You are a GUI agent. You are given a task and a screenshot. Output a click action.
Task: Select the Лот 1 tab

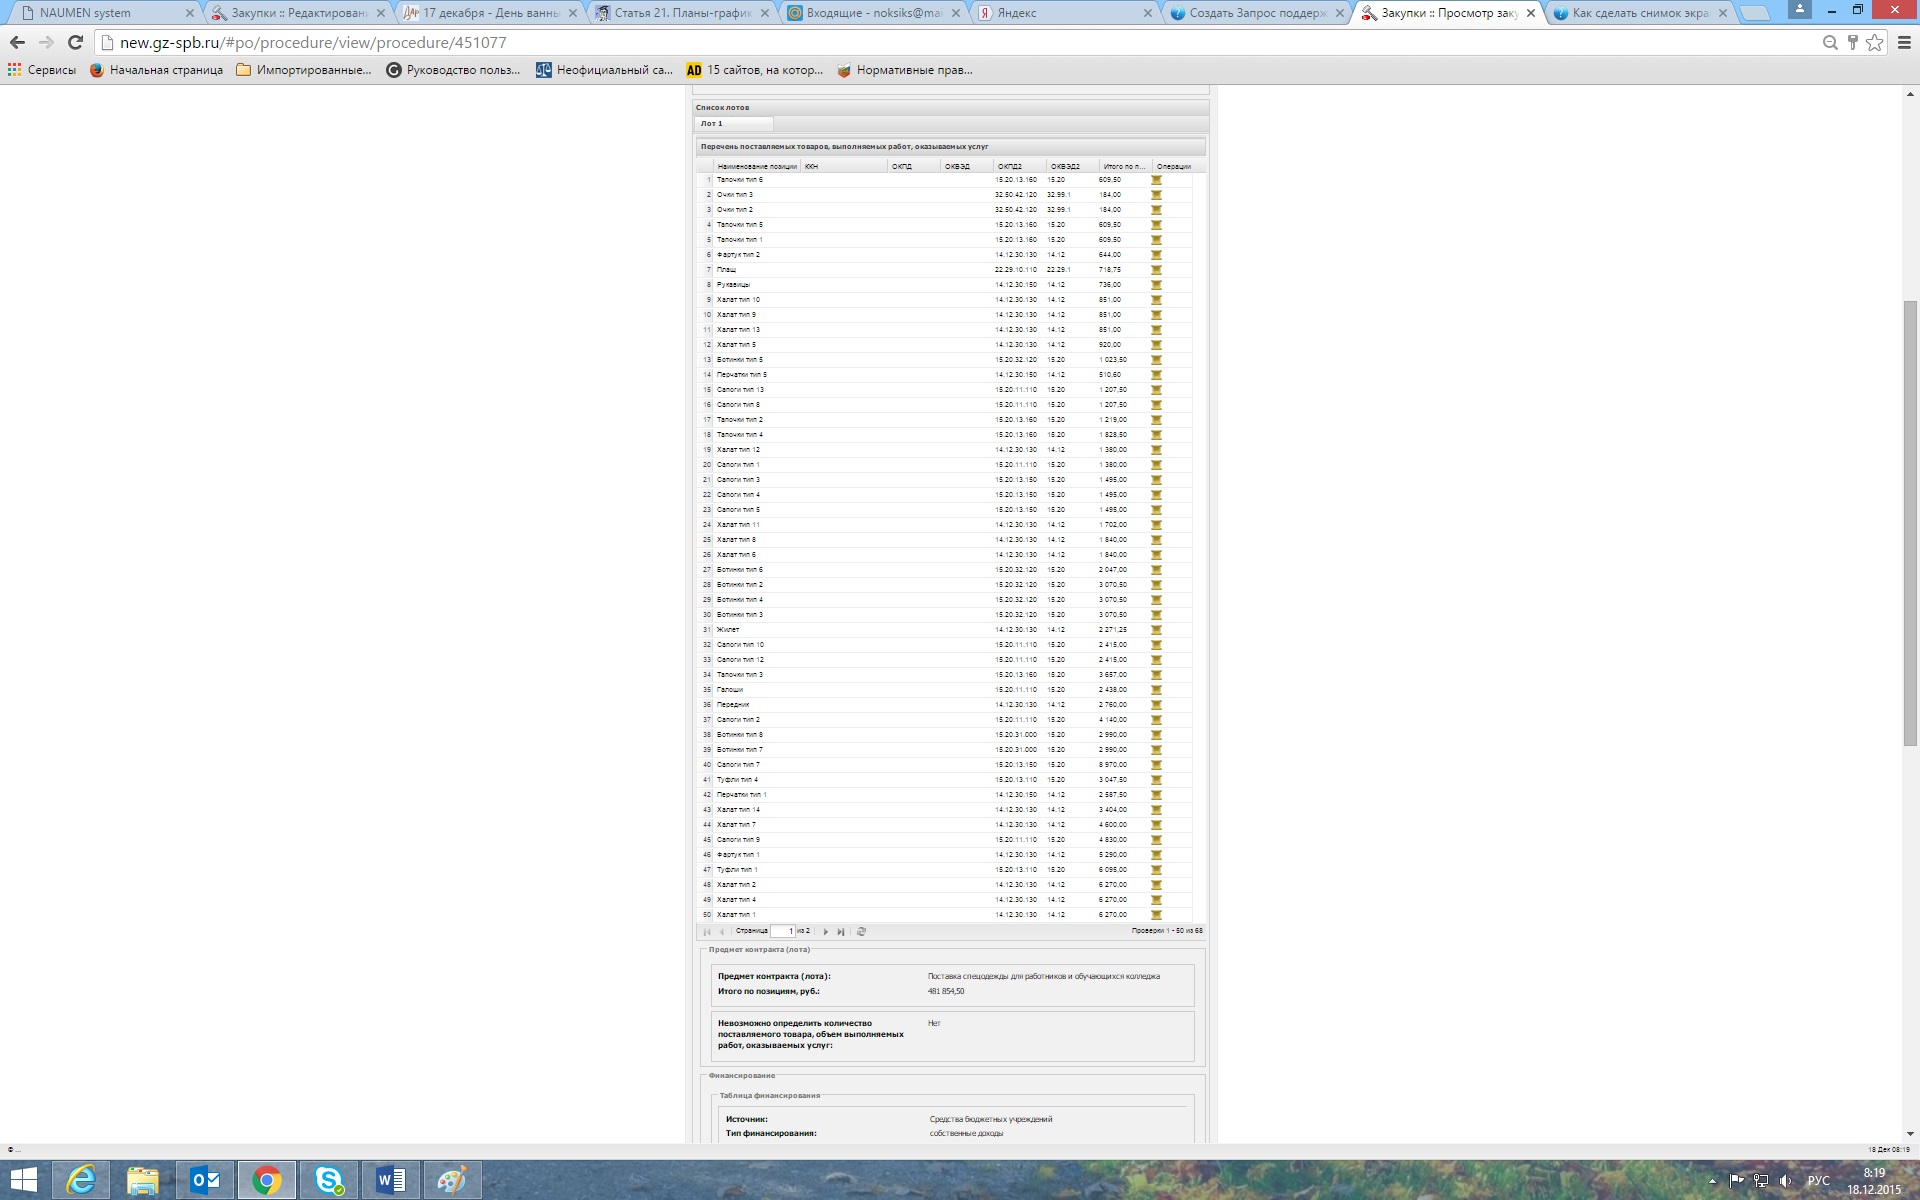(x=733, y=124)
